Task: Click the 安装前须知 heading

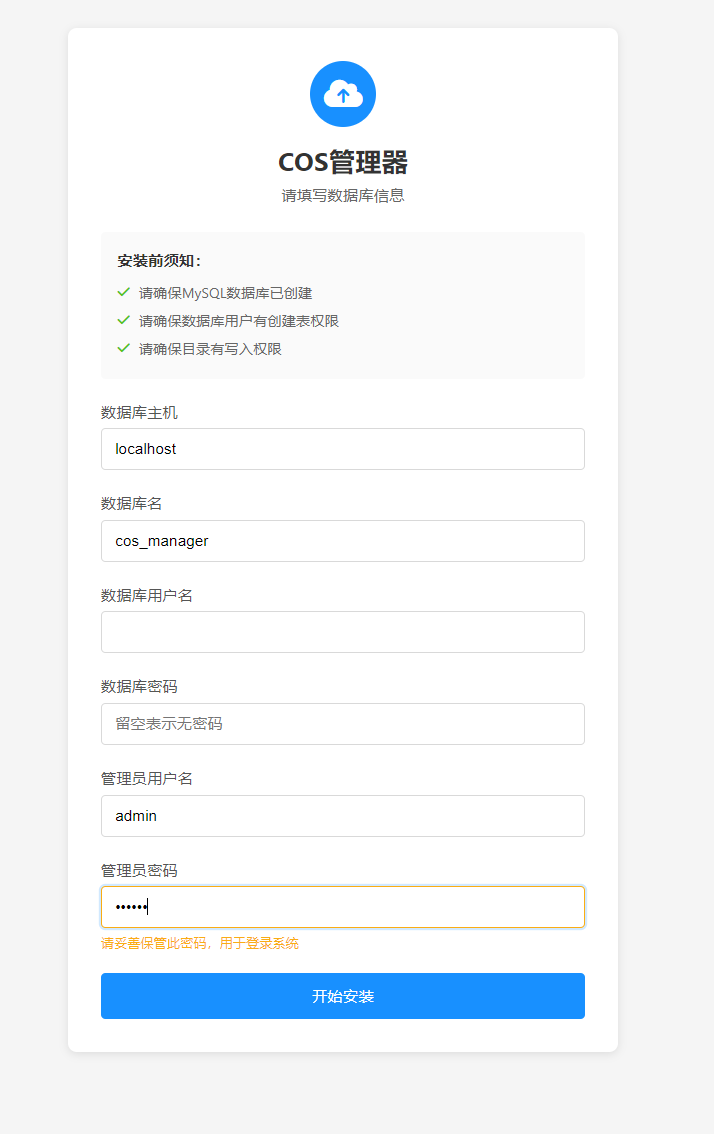Action: (160, 261)
